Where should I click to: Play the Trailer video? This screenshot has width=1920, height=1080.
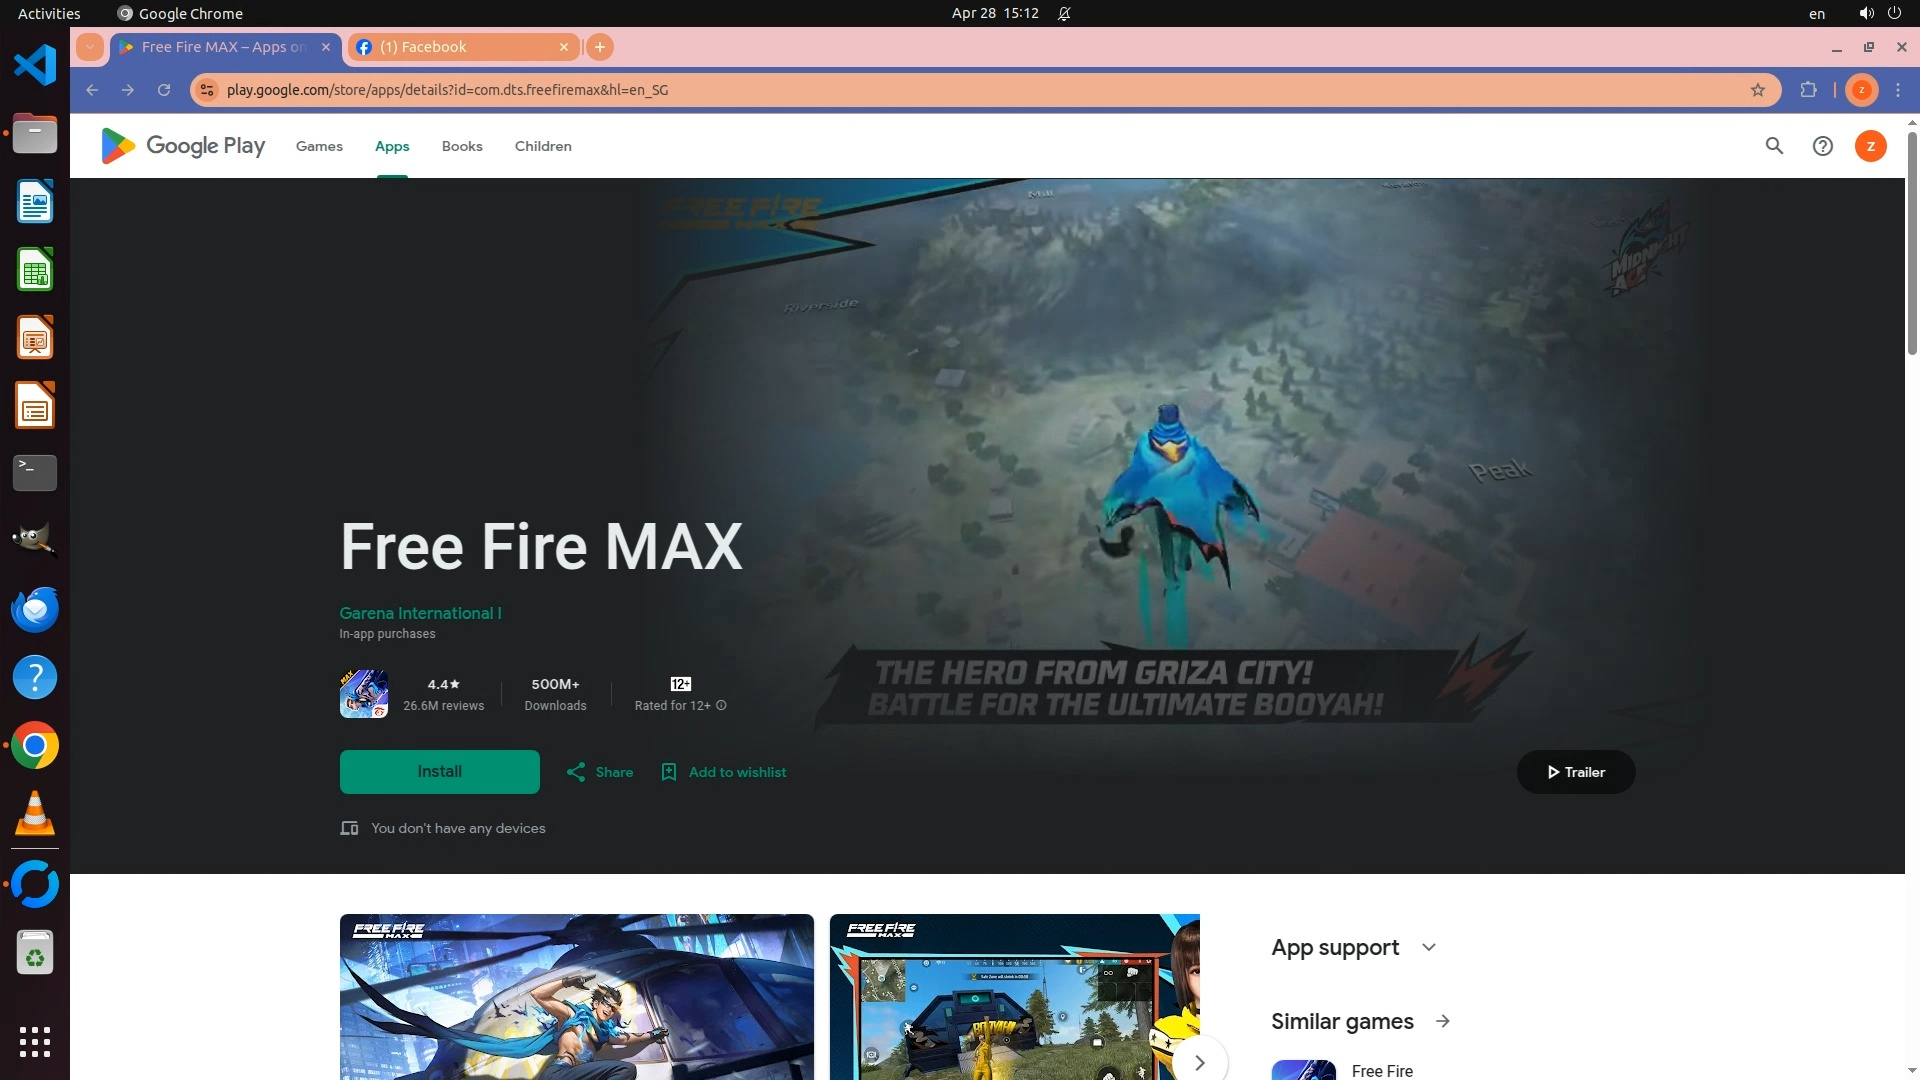coord(1575,772)
